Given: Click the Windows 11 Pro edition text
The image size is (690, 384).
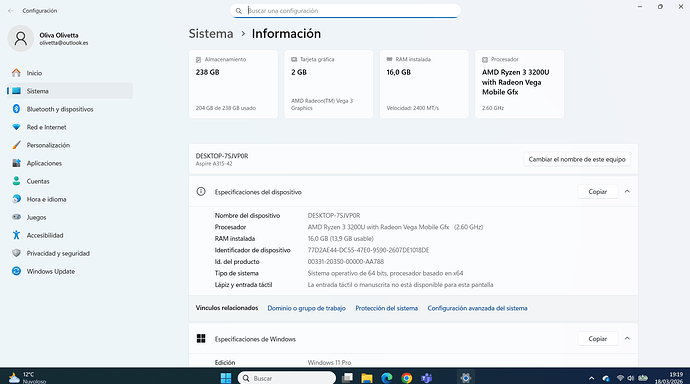Looking at the screenshot, I should point(329,362).
